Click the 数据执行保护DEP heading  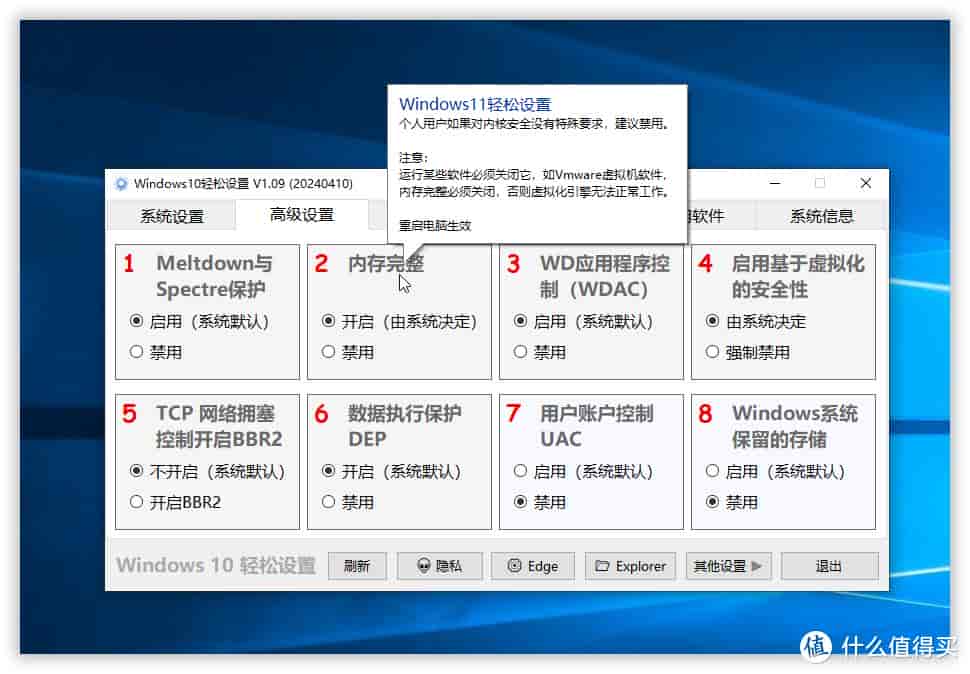click(x=404, y=426)
